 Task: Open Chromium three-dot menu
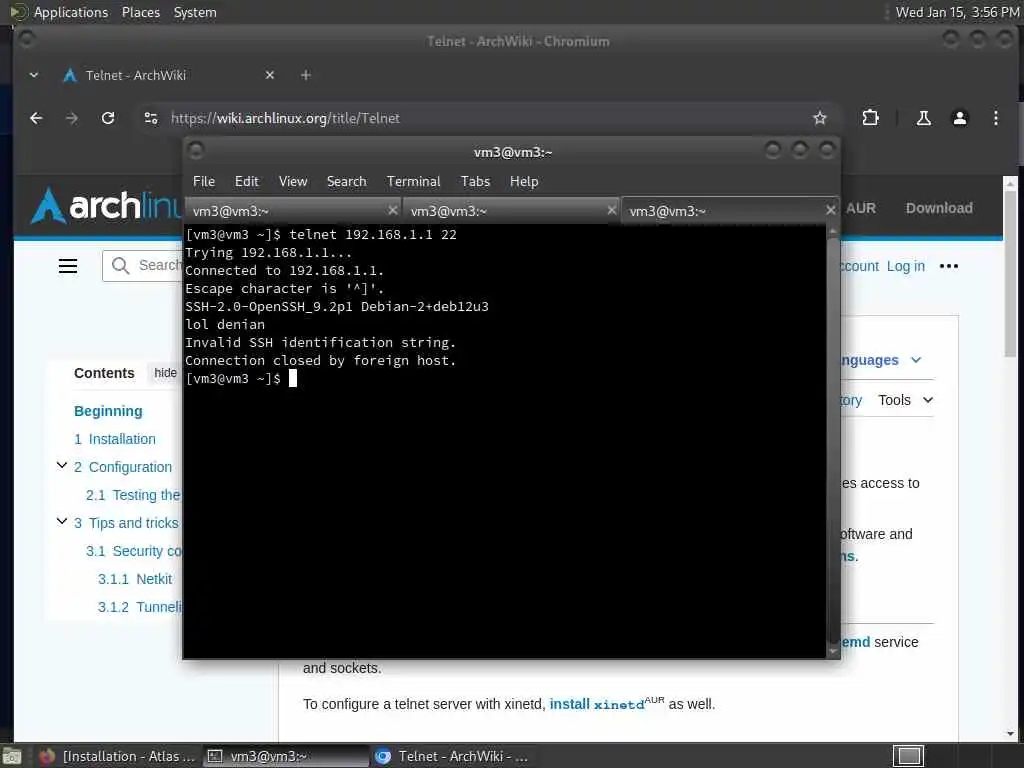click(x=995, y=118)
